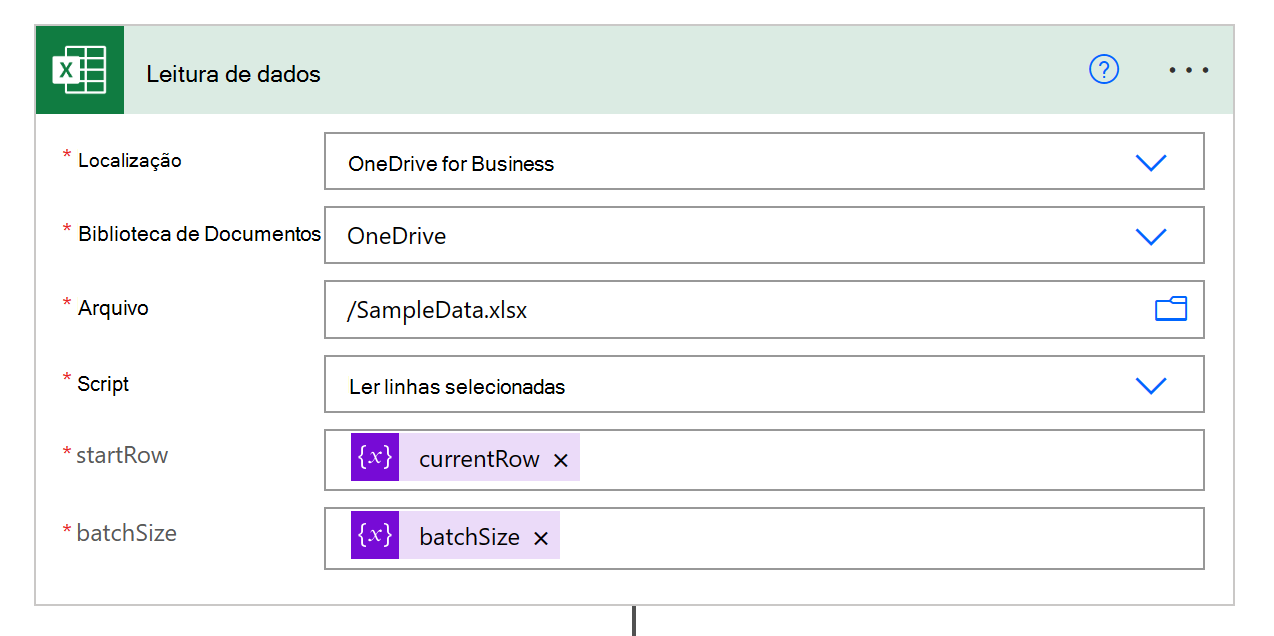
Task: Click the Leitura de dados card title
Action: pos(233,74)
